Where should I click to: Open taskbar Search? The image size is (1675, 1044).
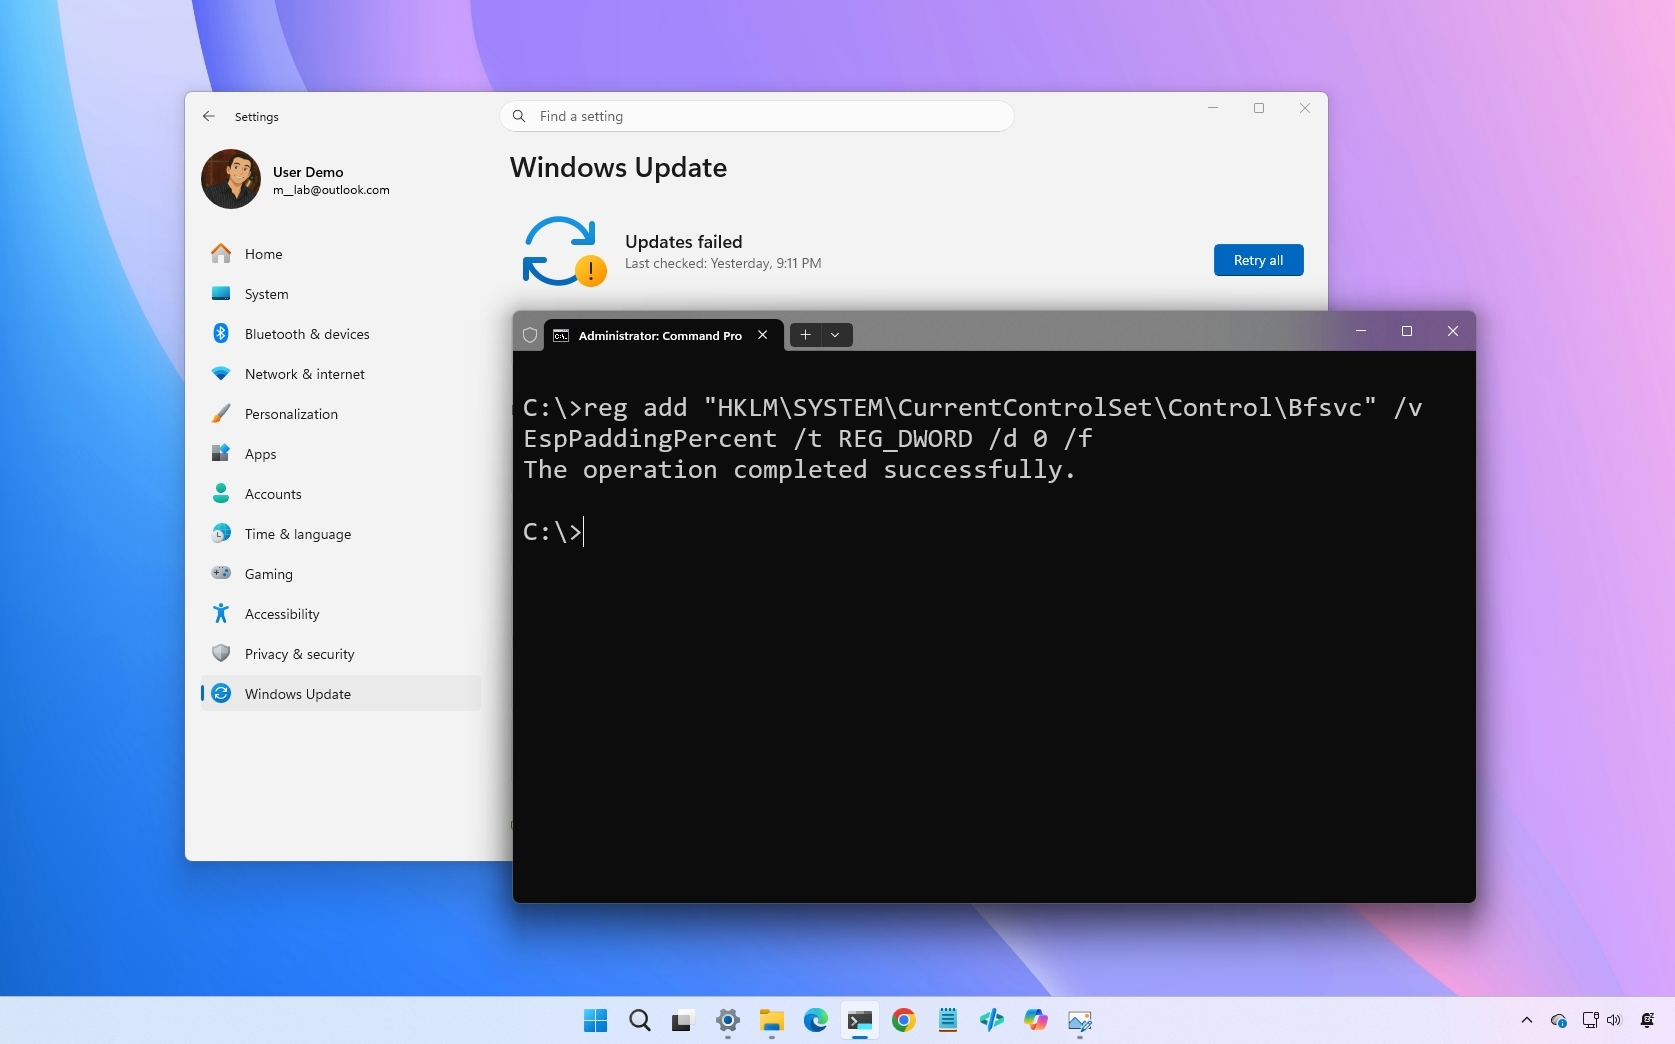(640, 1020)
